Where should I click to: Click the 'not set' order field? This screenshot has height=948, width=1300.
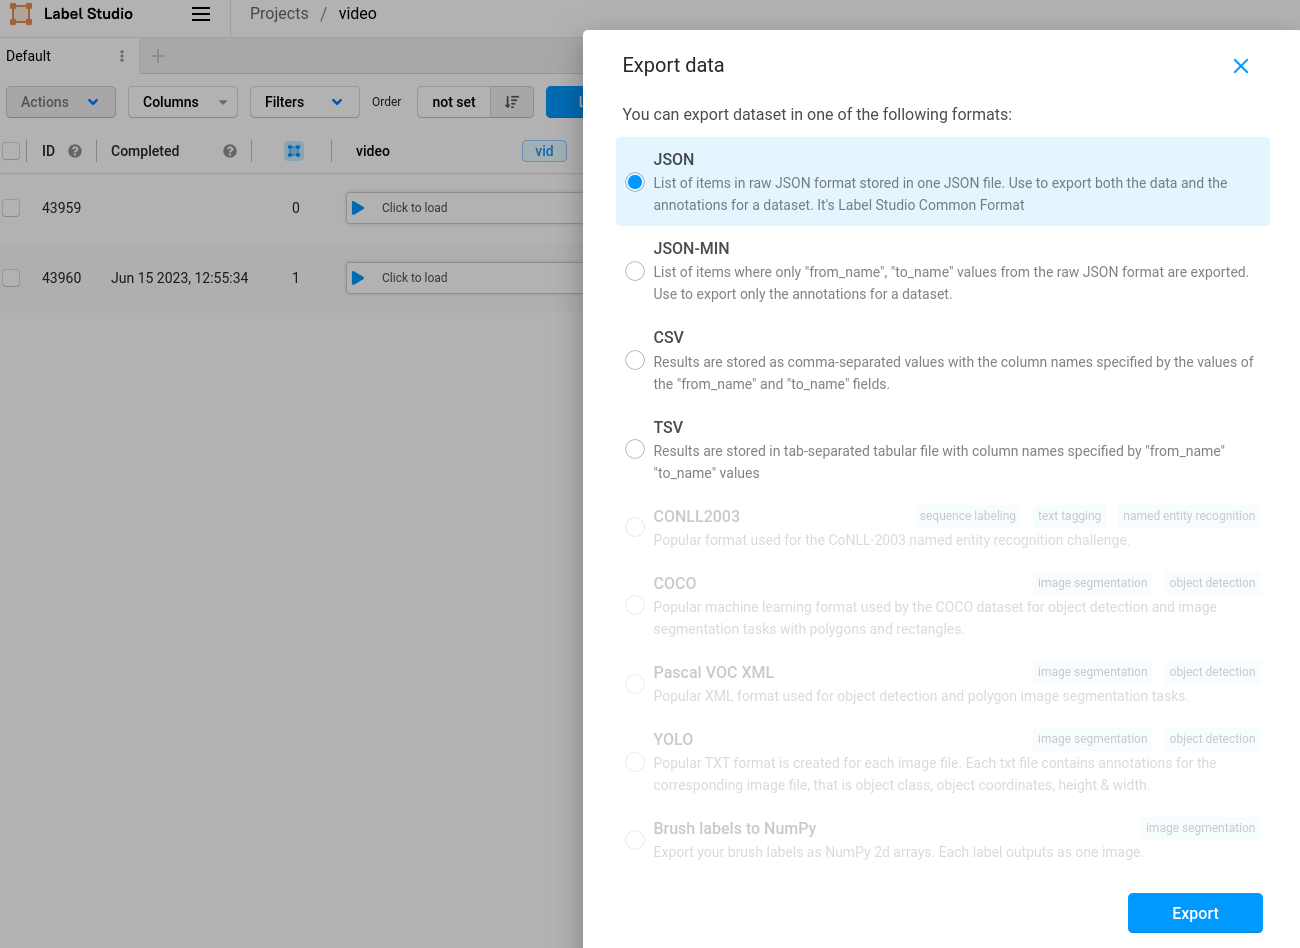click(x=453, y=101)
